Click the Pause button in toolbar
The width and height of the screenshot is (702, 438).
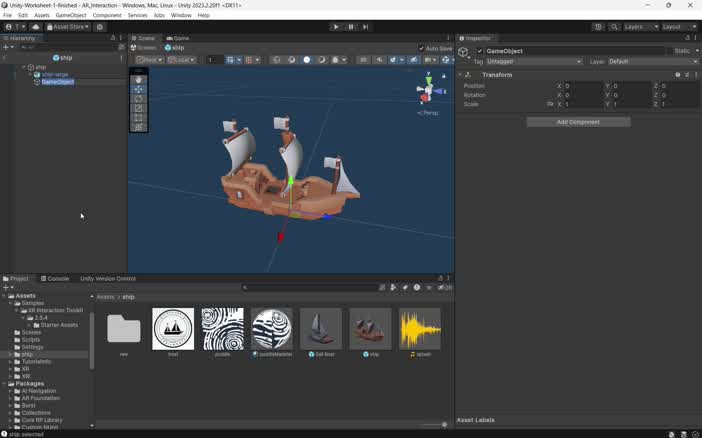coord(350,27)
